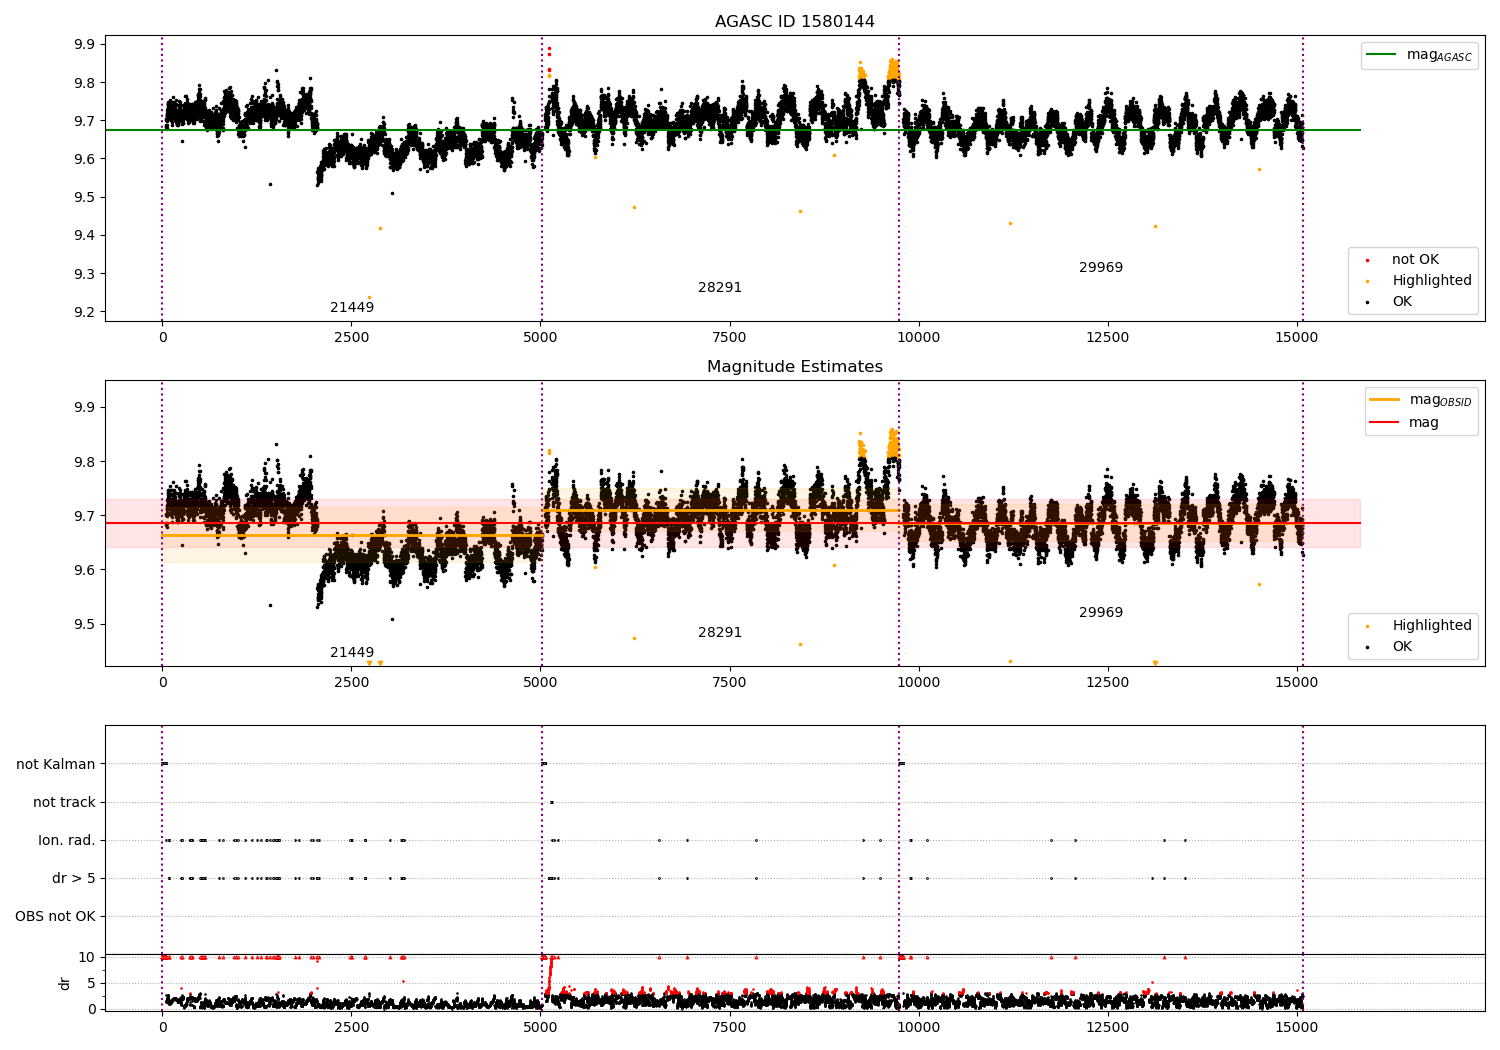This screenshot has height=1050, width=1500.
Task: Click the 9.7 tick on the AGASC ID y-axis
Action: click(85, 121)
